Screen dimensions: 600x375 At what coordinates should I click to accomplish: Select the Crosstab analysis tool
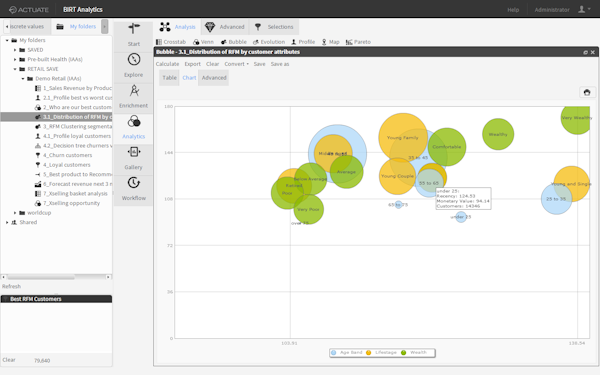coord(171,42)
